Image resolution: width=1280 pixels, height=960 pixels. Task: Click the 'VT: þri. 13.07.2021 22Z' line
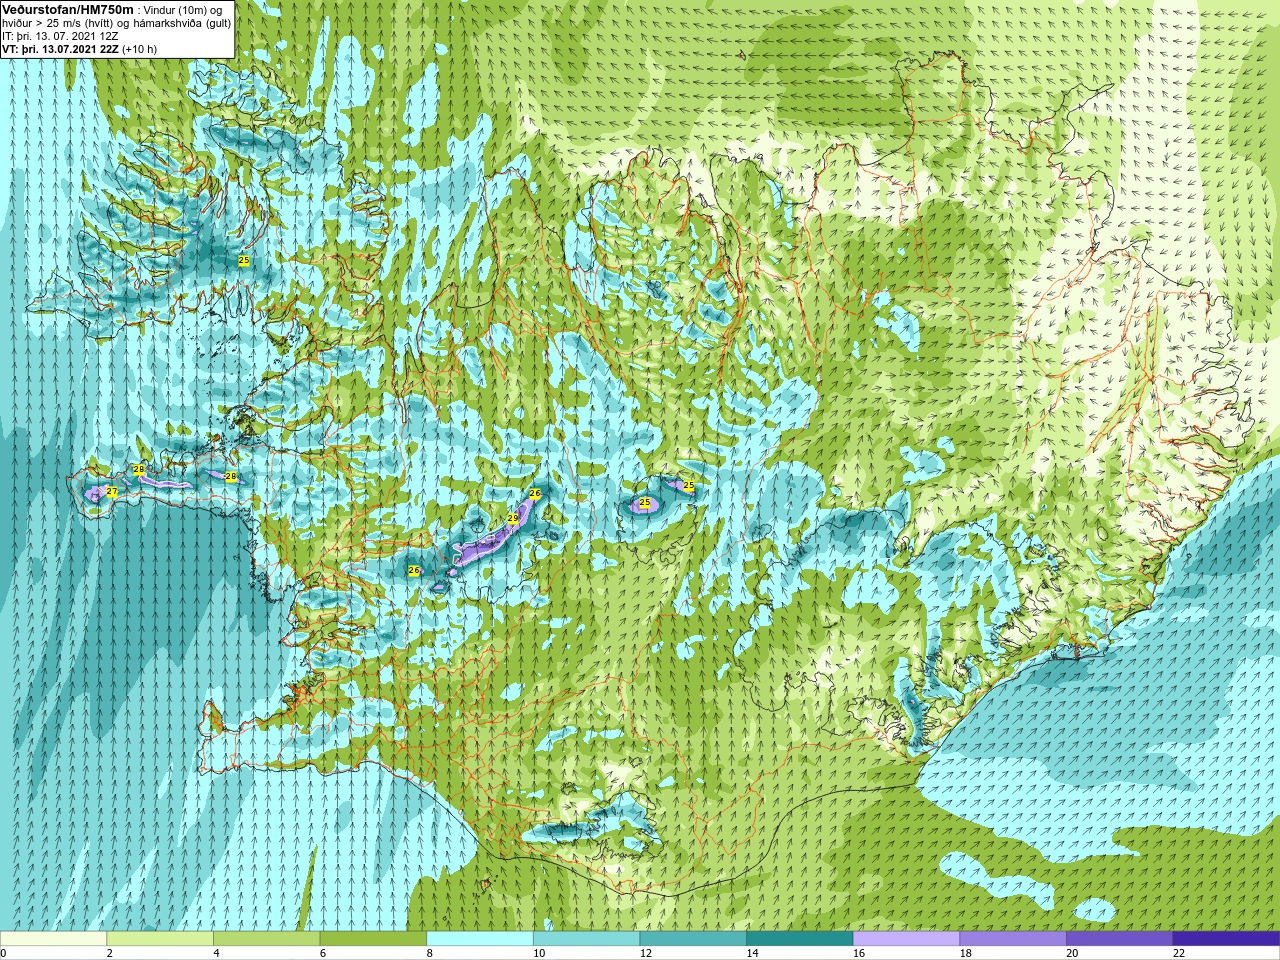click(x=60, y=49)
